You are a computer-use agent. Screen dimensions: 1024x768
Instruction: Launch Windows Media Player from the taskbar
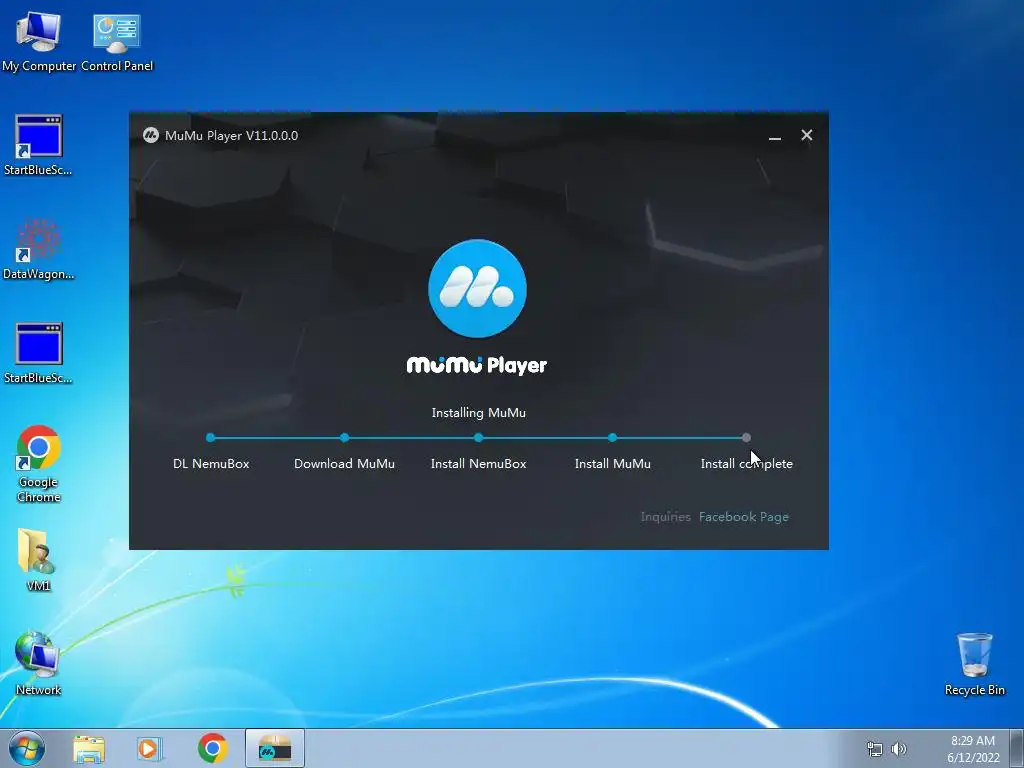click(150, 749)
